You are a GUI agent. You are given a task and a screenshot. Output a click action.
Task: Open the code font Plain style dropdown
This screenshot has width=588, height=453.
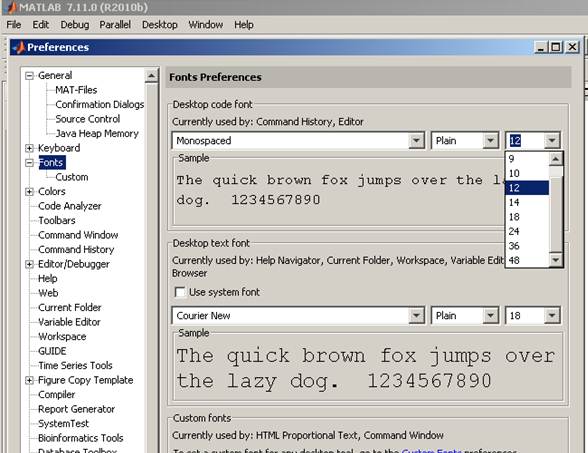pyautogui.click(x=490, y=141)
